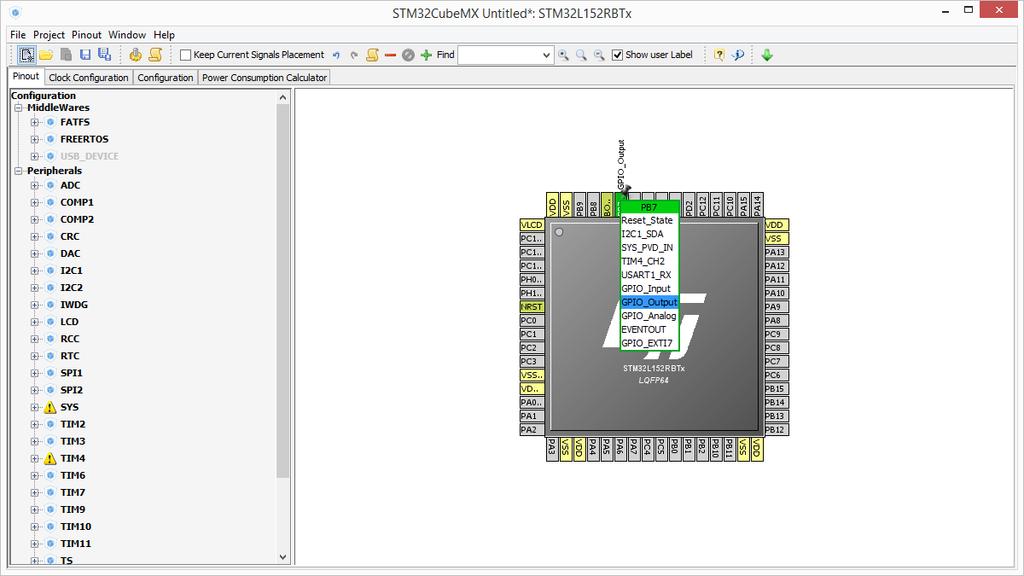Expand the RCC peripheral node
1024x576 pixels.
coord(35,339)
